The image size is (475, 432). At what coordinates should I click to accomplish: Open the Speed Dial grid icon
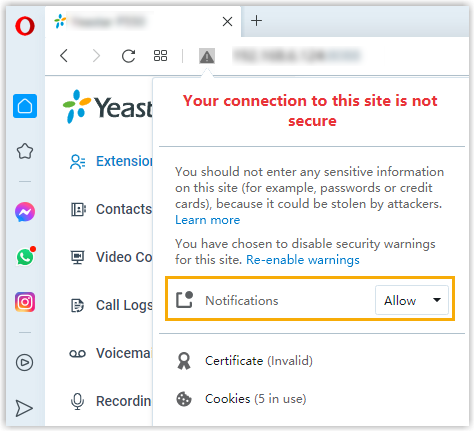coord(160,56)
